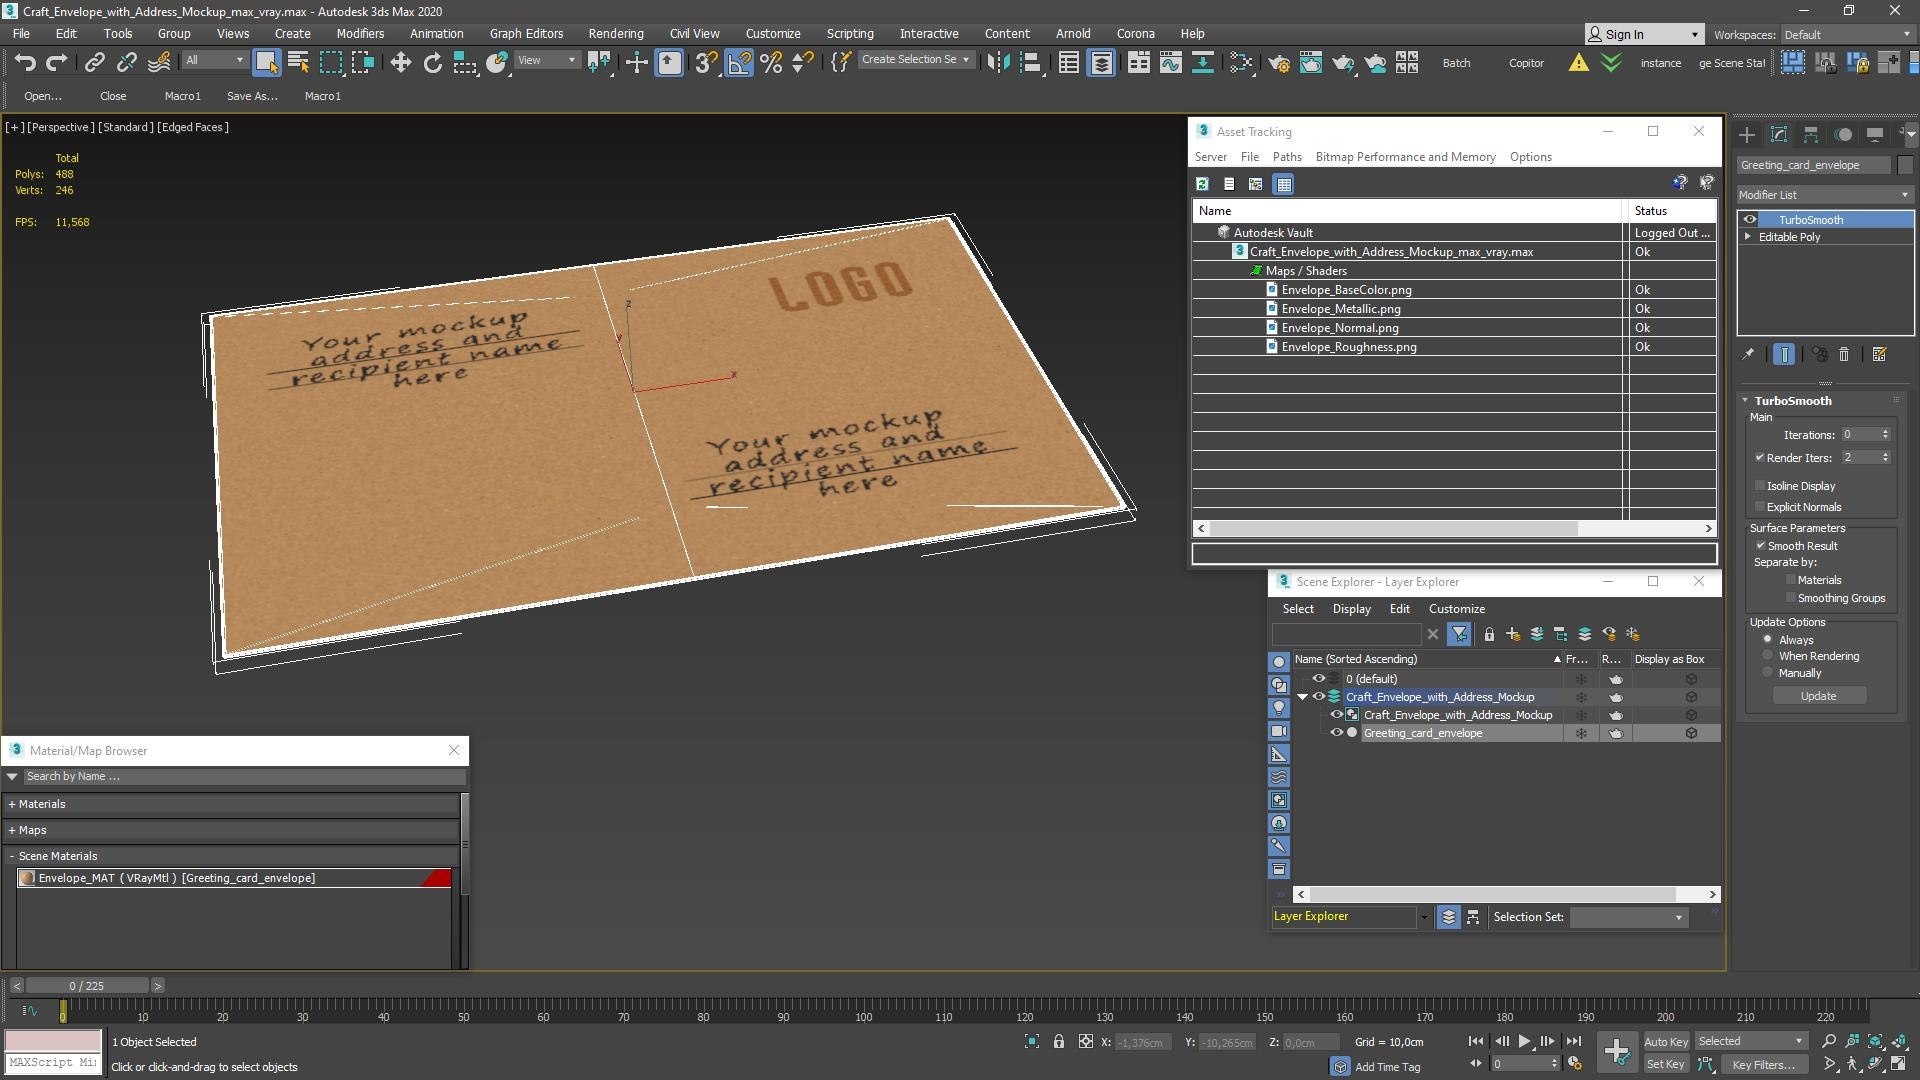1920x1080 pixels.
Task: Open the Paths menu in Asset Tracking
Action: (x=1287, y=157)
